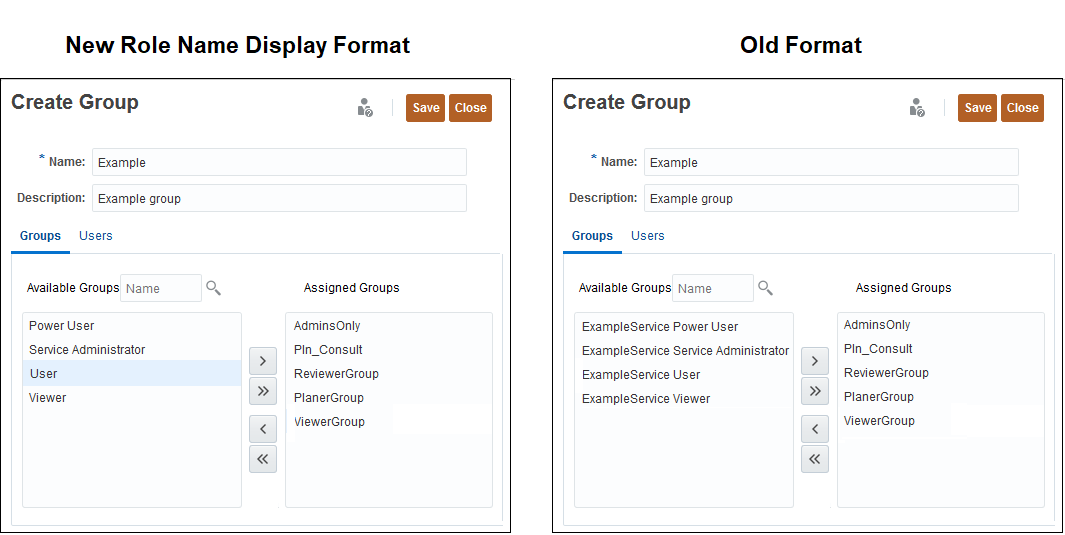Open the Users tab in old format dialog
The width and height of the screenshot is (1065, 535).
[x=648, y=236]
